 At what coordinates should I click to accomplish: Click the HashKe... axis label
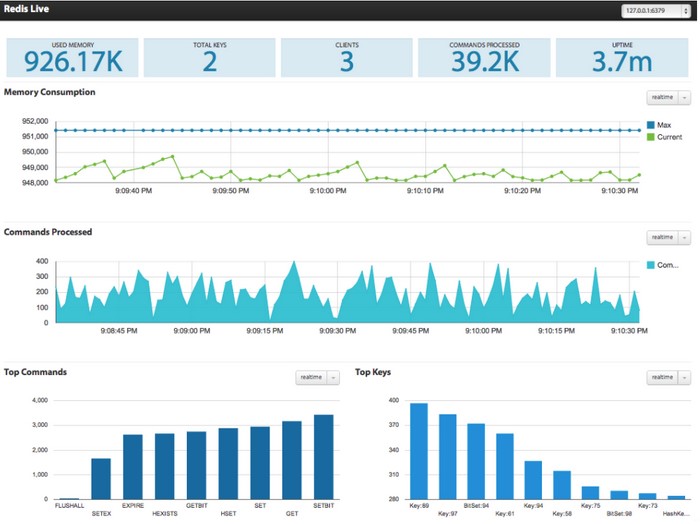676,514
